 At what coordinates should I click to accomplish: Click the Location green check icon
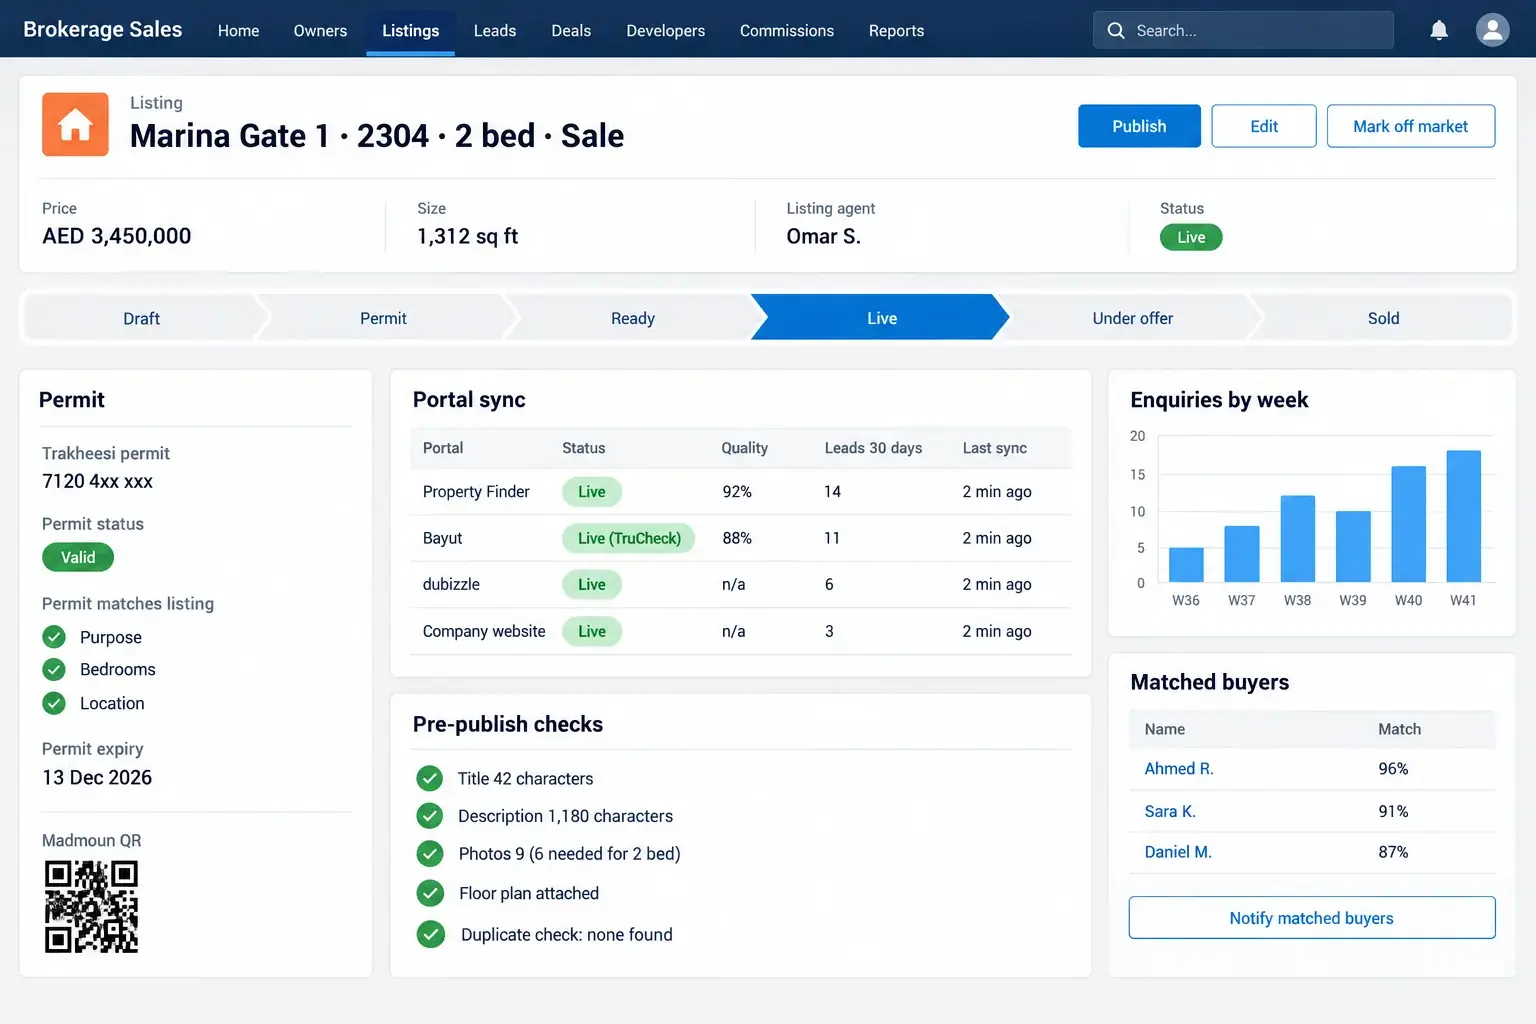(x=54, y=703)
